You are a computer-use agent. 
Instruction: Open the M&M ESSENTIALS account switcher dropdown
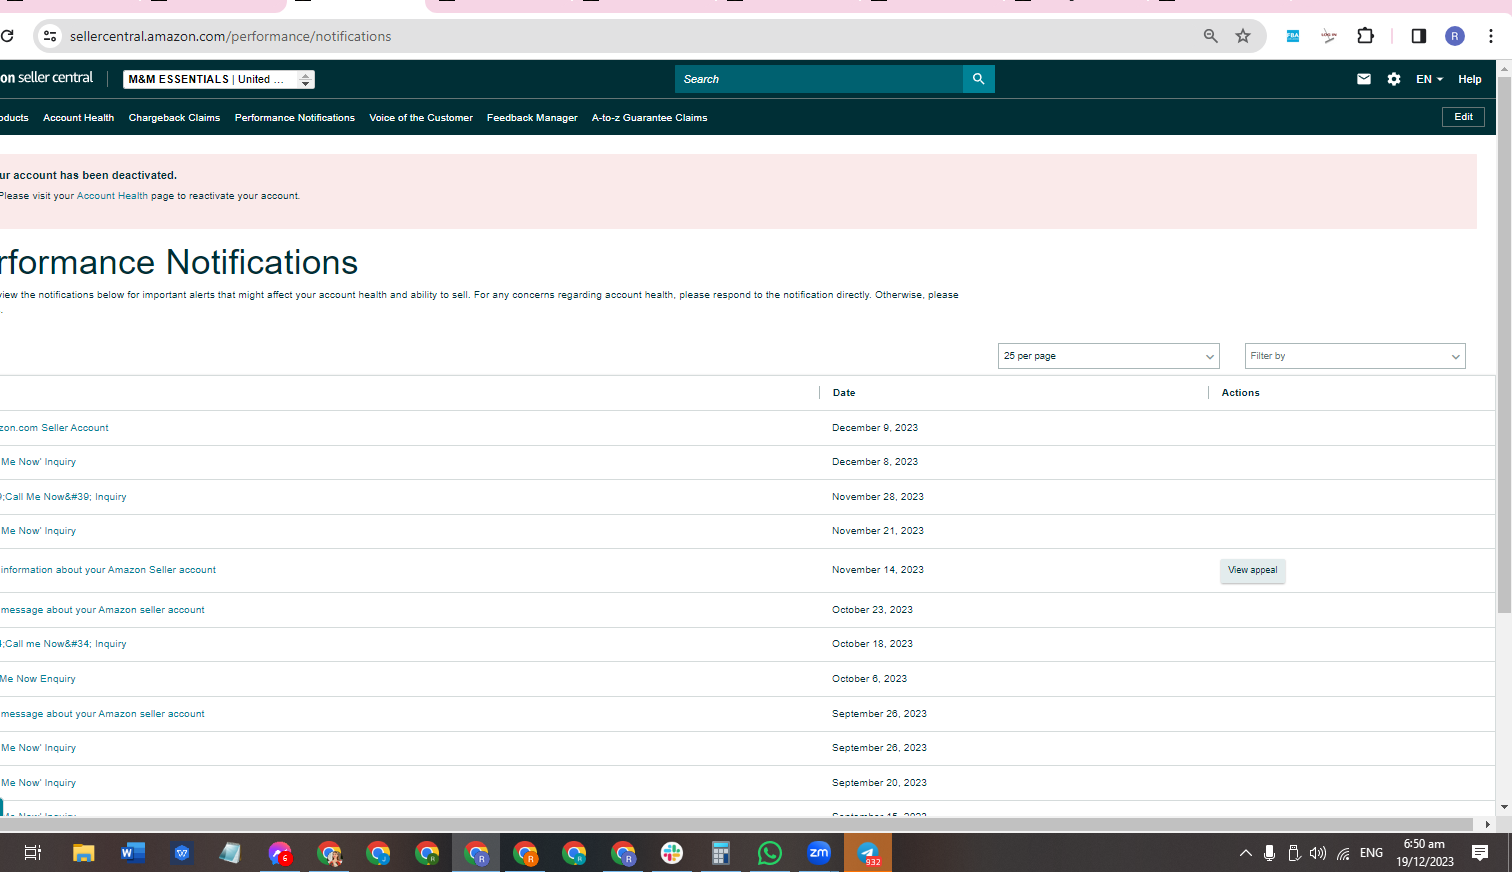point(219,79)
